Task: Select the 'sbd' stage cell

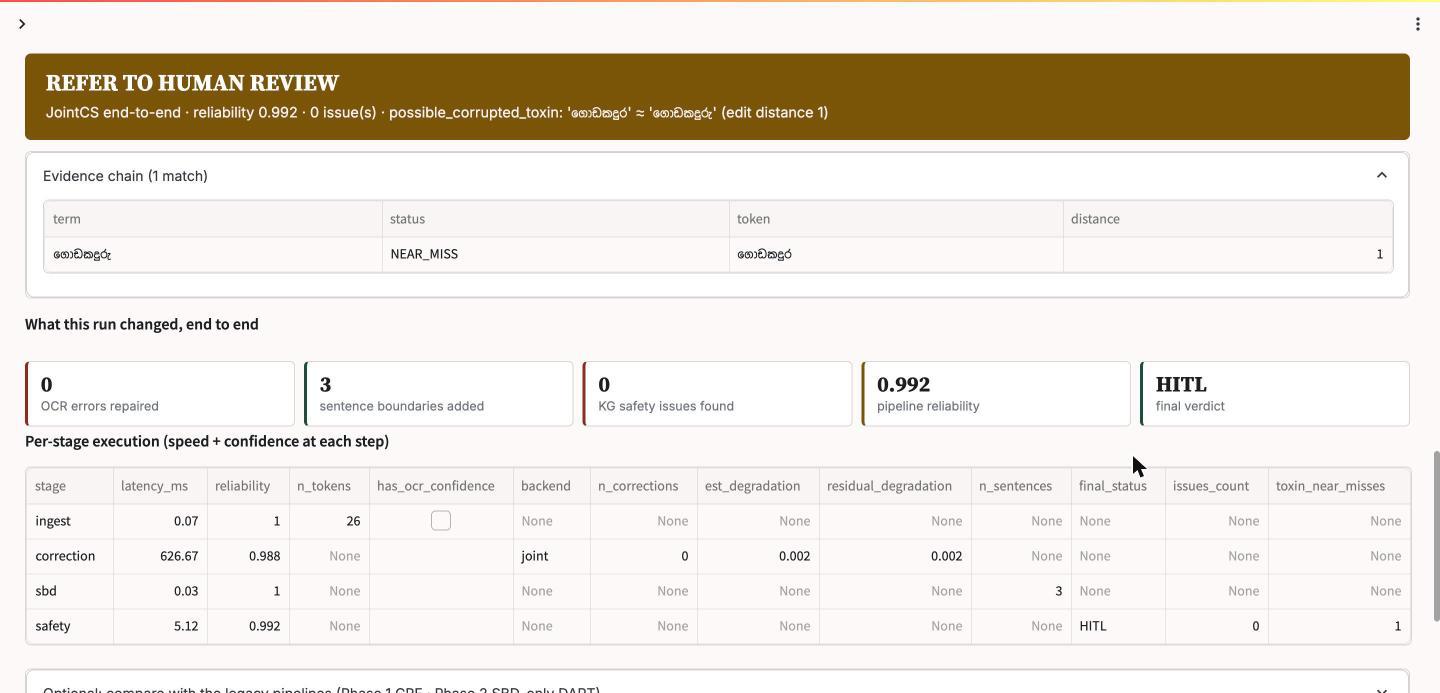Action: pos(70,591)
